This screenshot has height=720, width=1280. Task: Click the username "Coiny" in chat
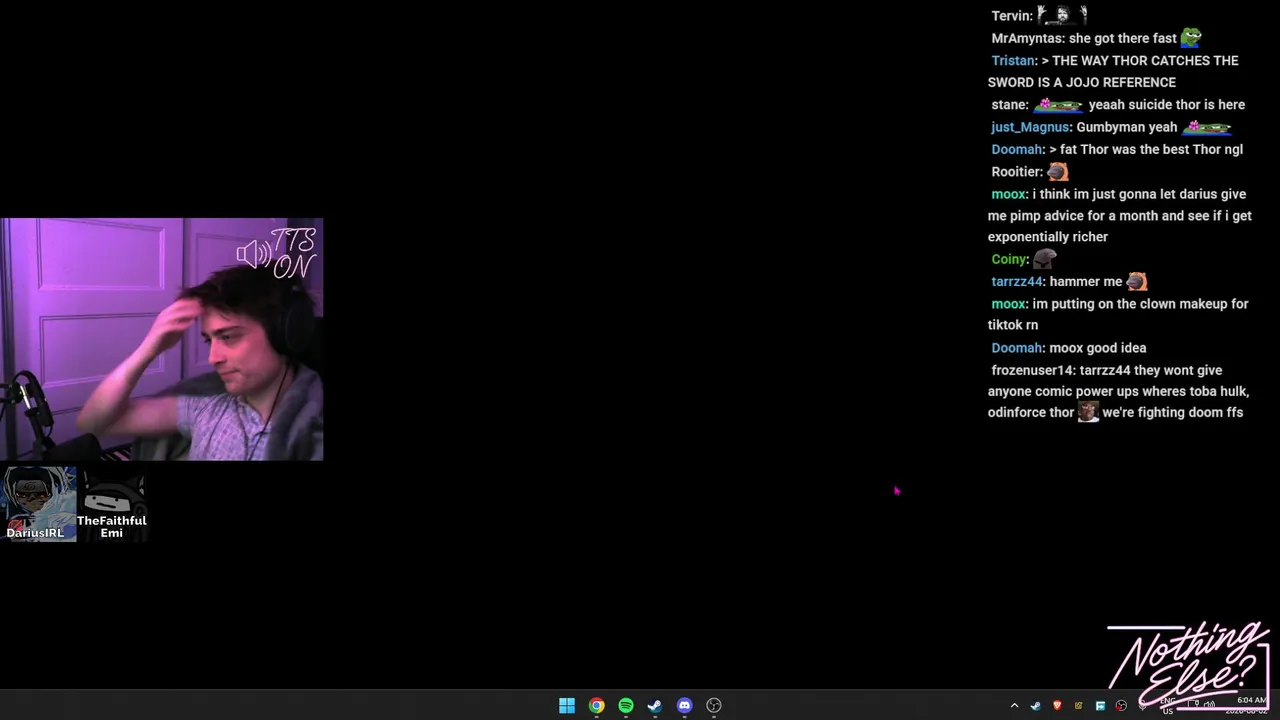click(x=1008, y=259)
